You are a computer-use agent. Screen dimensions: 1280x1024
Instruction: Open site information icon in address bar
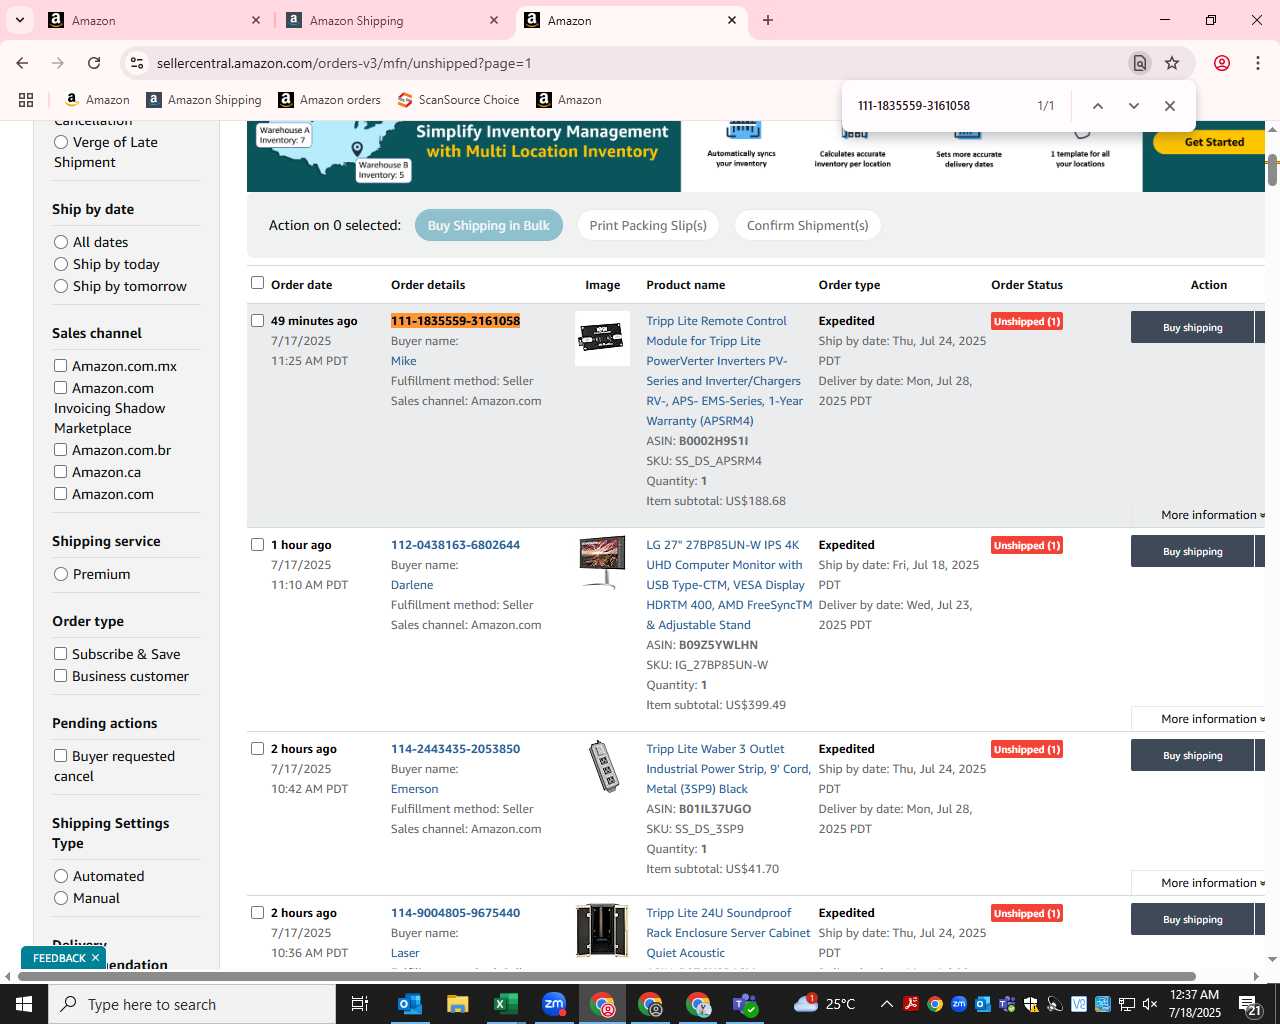[137, 63]
